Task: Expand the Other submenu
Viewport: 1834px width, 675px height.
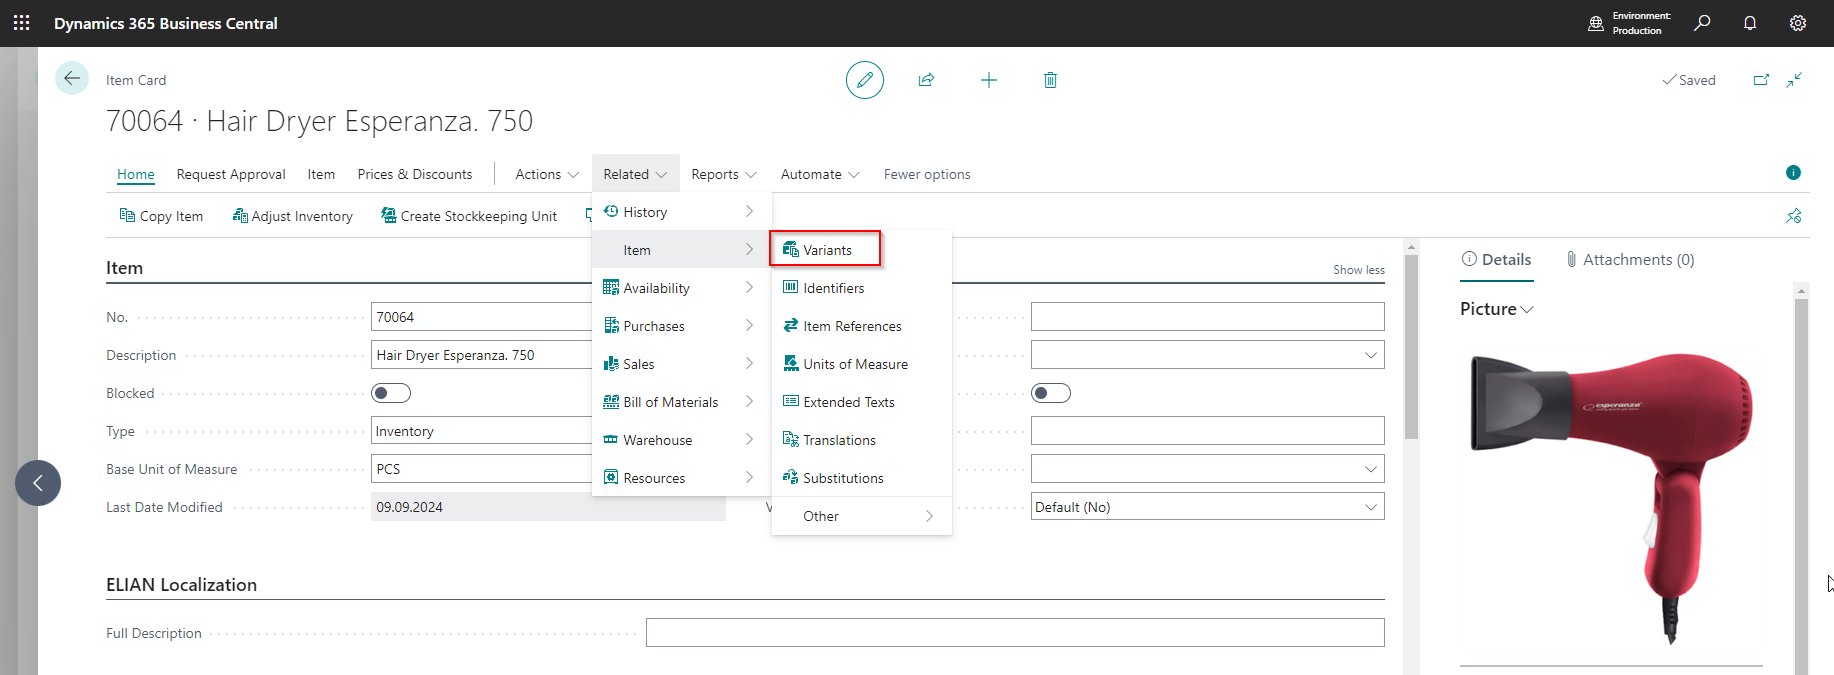Action: [x=862, y=516]
